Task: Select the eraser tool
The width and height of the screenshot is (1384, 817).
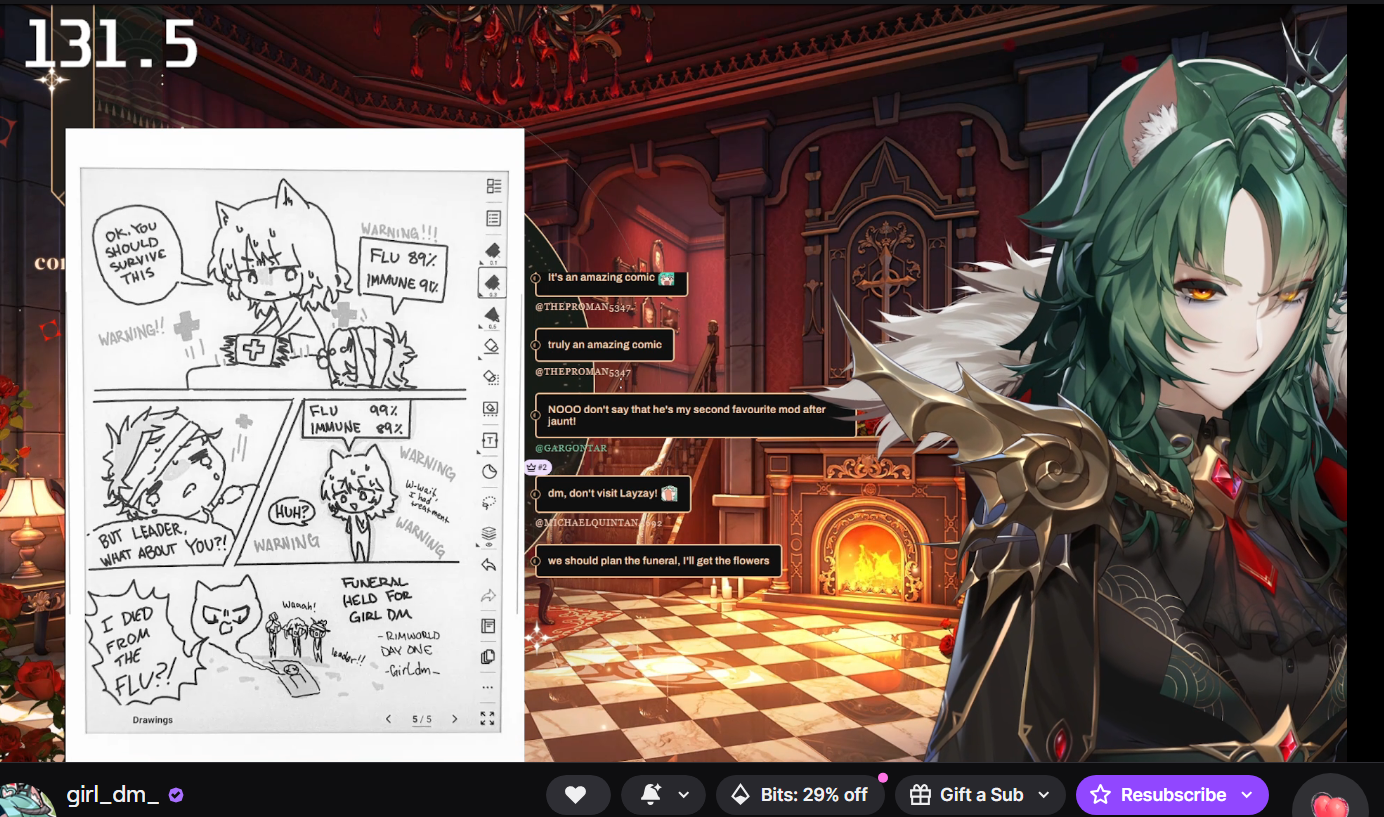Action: pos(491,345)
